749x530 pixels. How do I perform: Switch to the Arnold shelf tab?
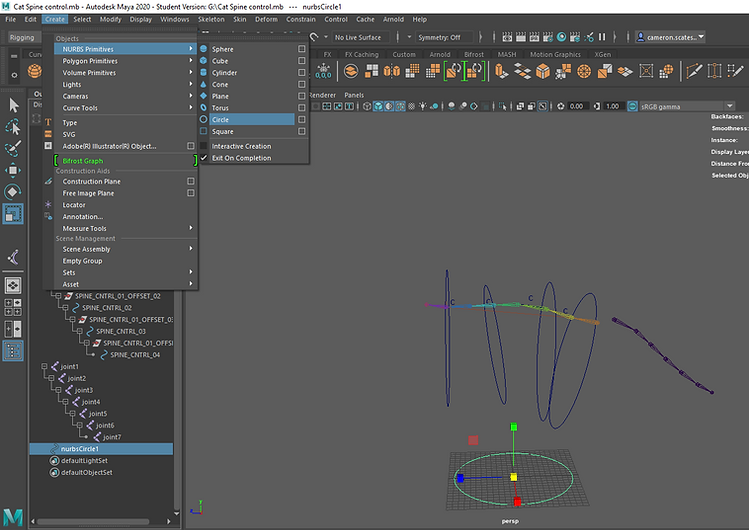(439, 54)
